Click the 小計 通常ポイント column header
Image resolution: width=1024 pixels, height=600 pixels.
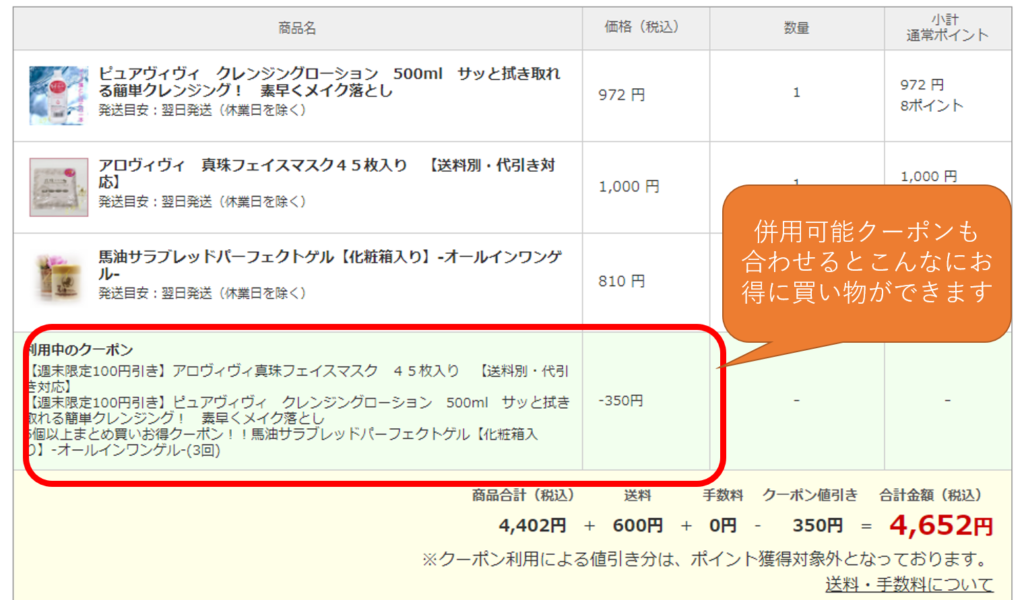944,28
